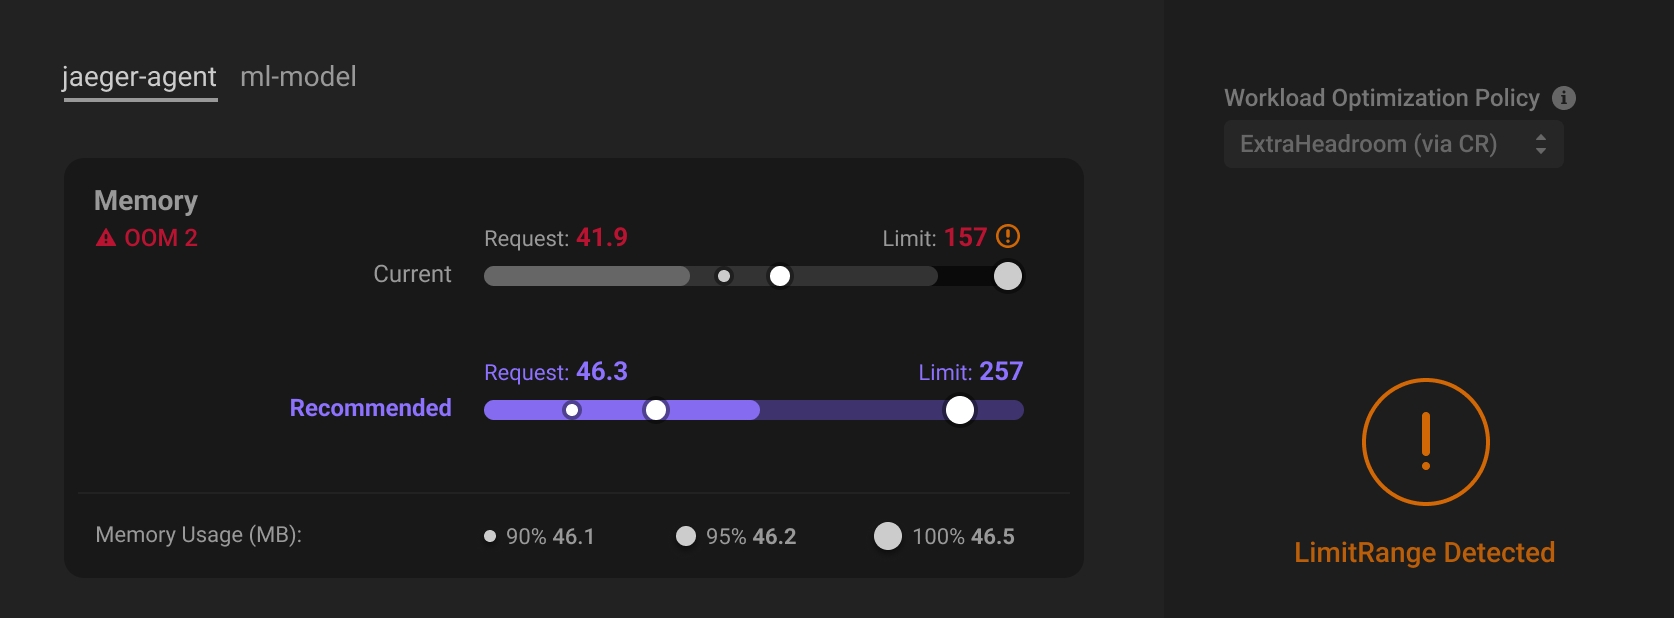Click the dropdown up-down arrows of the policy selector
The height and width of the screenshot is (618, 1674).
coord(1540,144)
